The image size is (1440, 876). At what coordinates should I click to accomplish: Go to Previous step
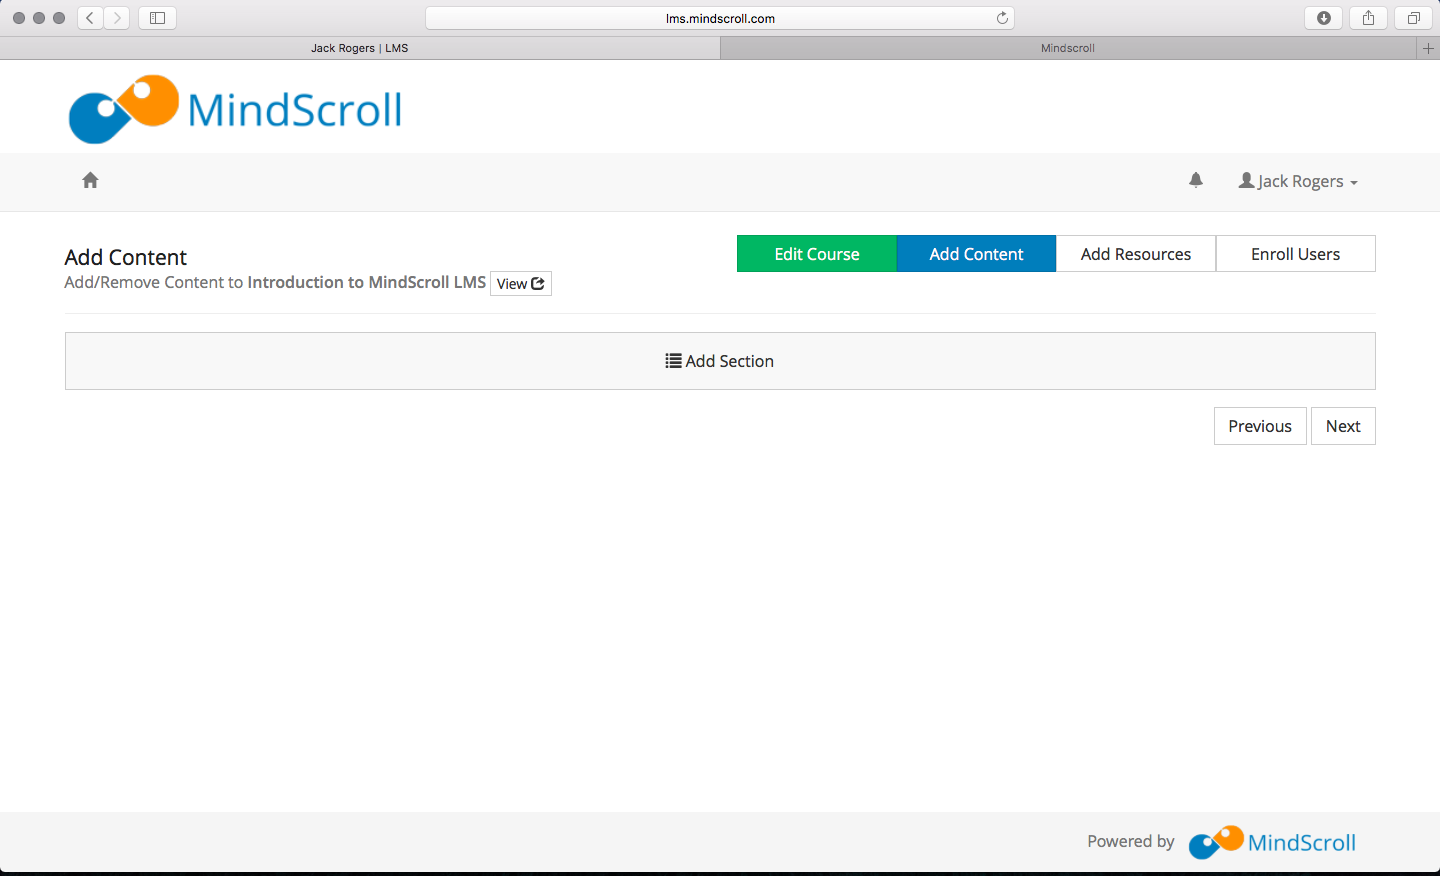click(x=1260, y=426)
